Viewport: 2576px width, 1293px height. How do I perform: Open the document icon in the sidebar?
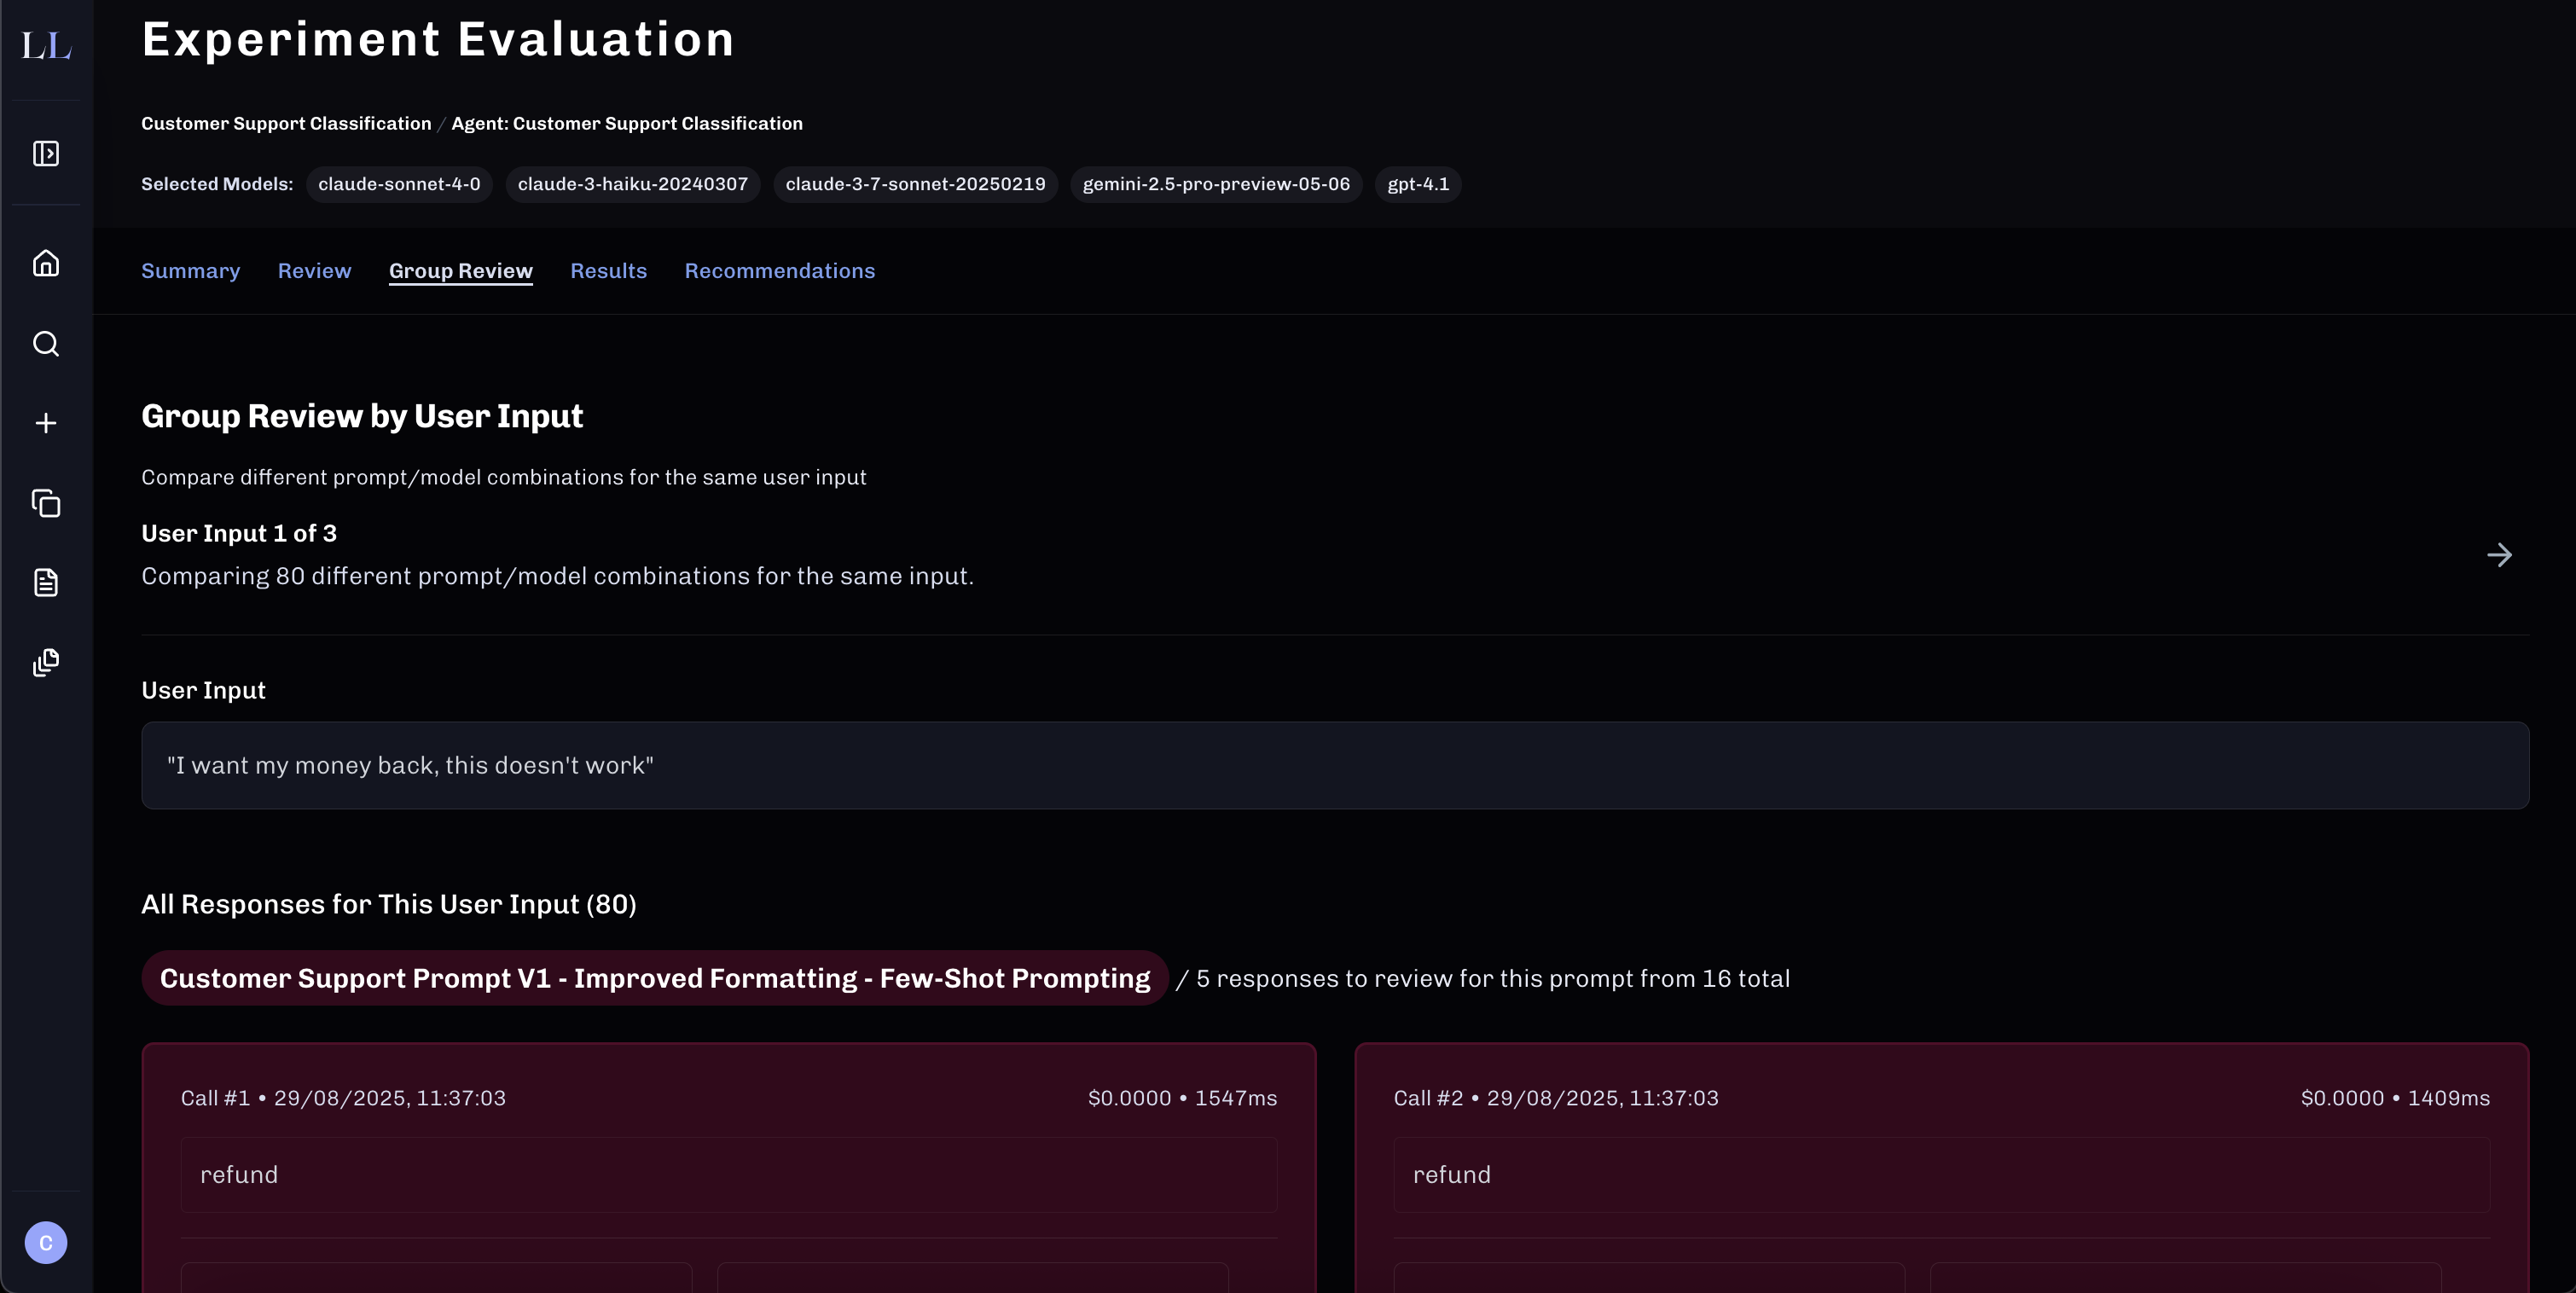tap(46, 582)
